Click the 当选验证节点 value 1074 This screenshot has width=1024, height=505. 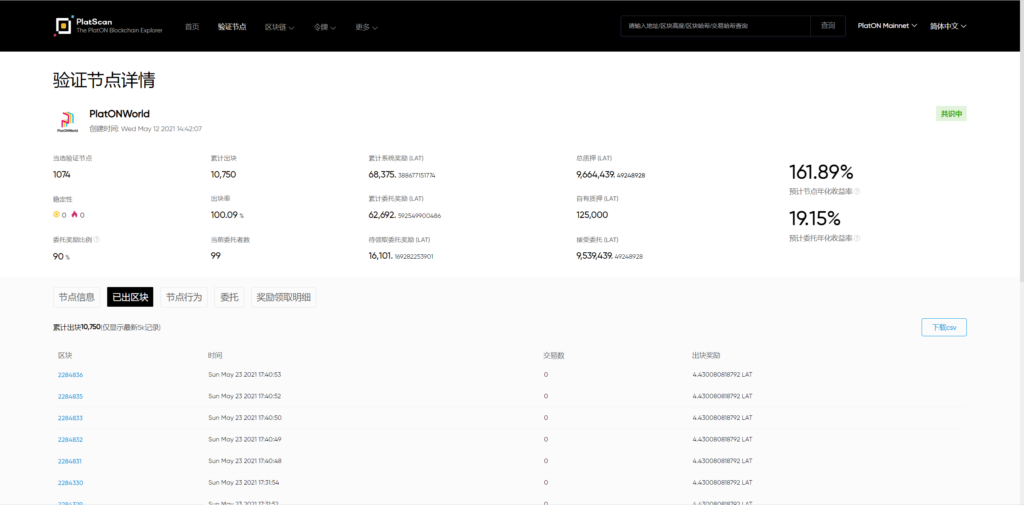[x=61, y=174]
